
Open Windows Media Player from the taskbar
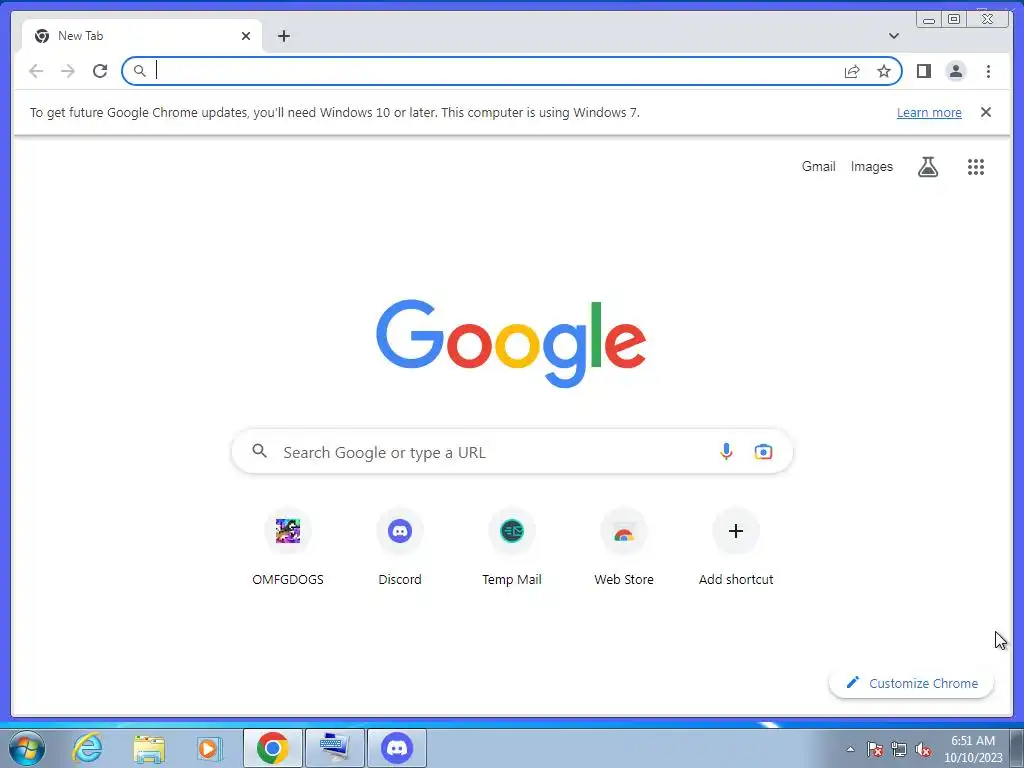[x=210, y=748]
